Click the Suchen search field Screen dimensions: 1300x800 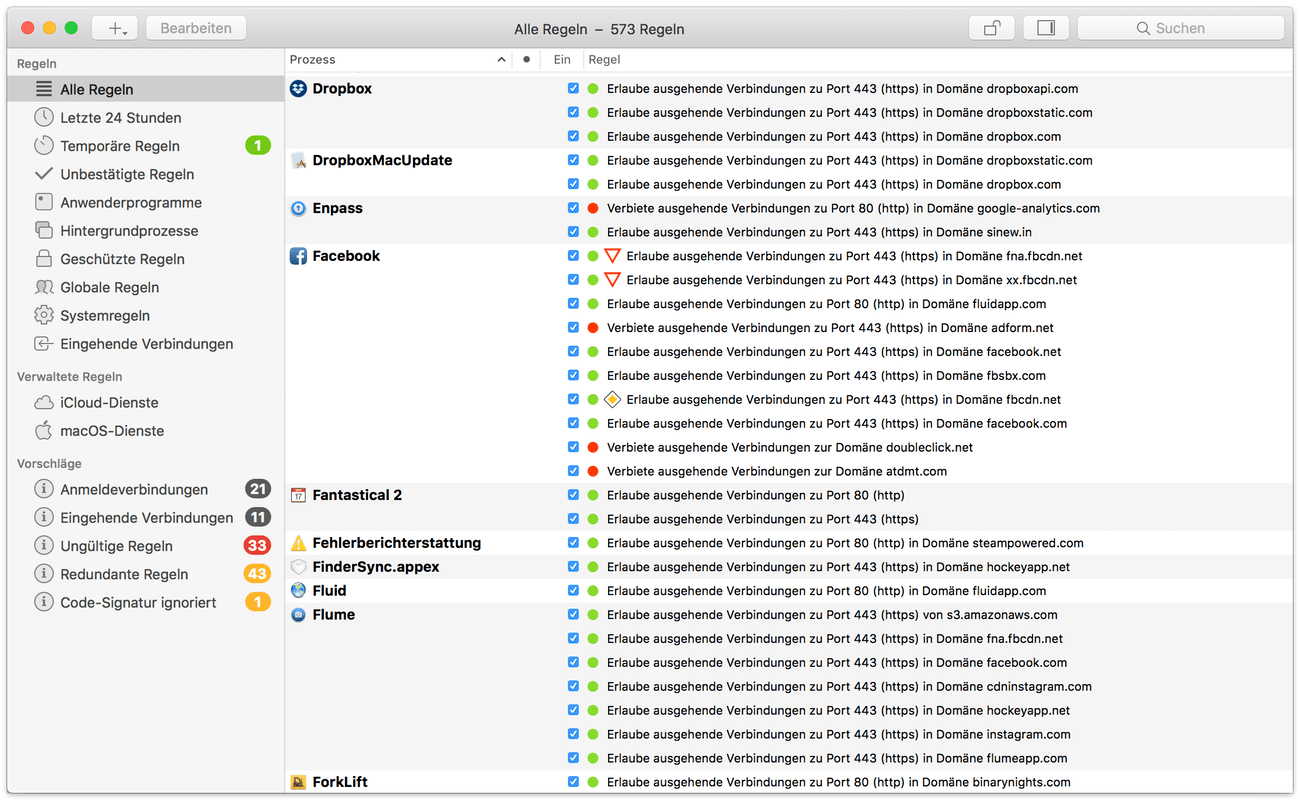click(1180, 28)
